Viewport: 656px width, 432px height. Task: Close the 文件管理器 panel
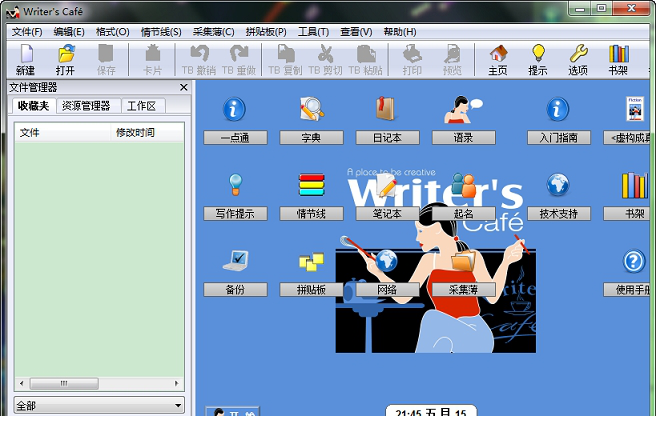pyautogui.click(x=183, y=87)
